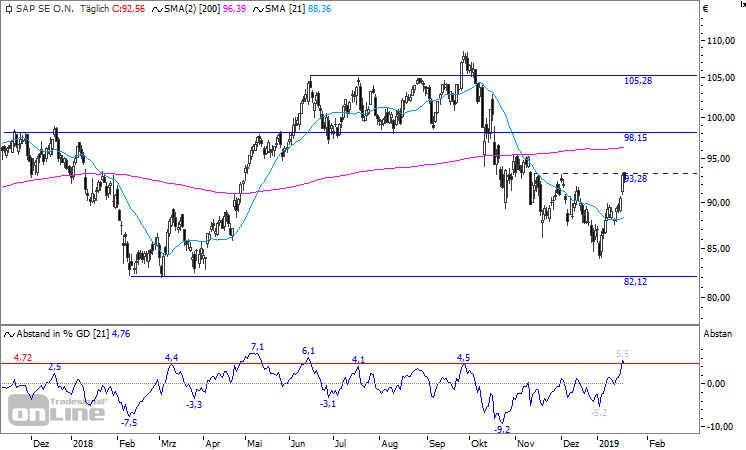Click the Sep month label
The width and height of the screenshot is (746, 450).
[x=437, y=443]
